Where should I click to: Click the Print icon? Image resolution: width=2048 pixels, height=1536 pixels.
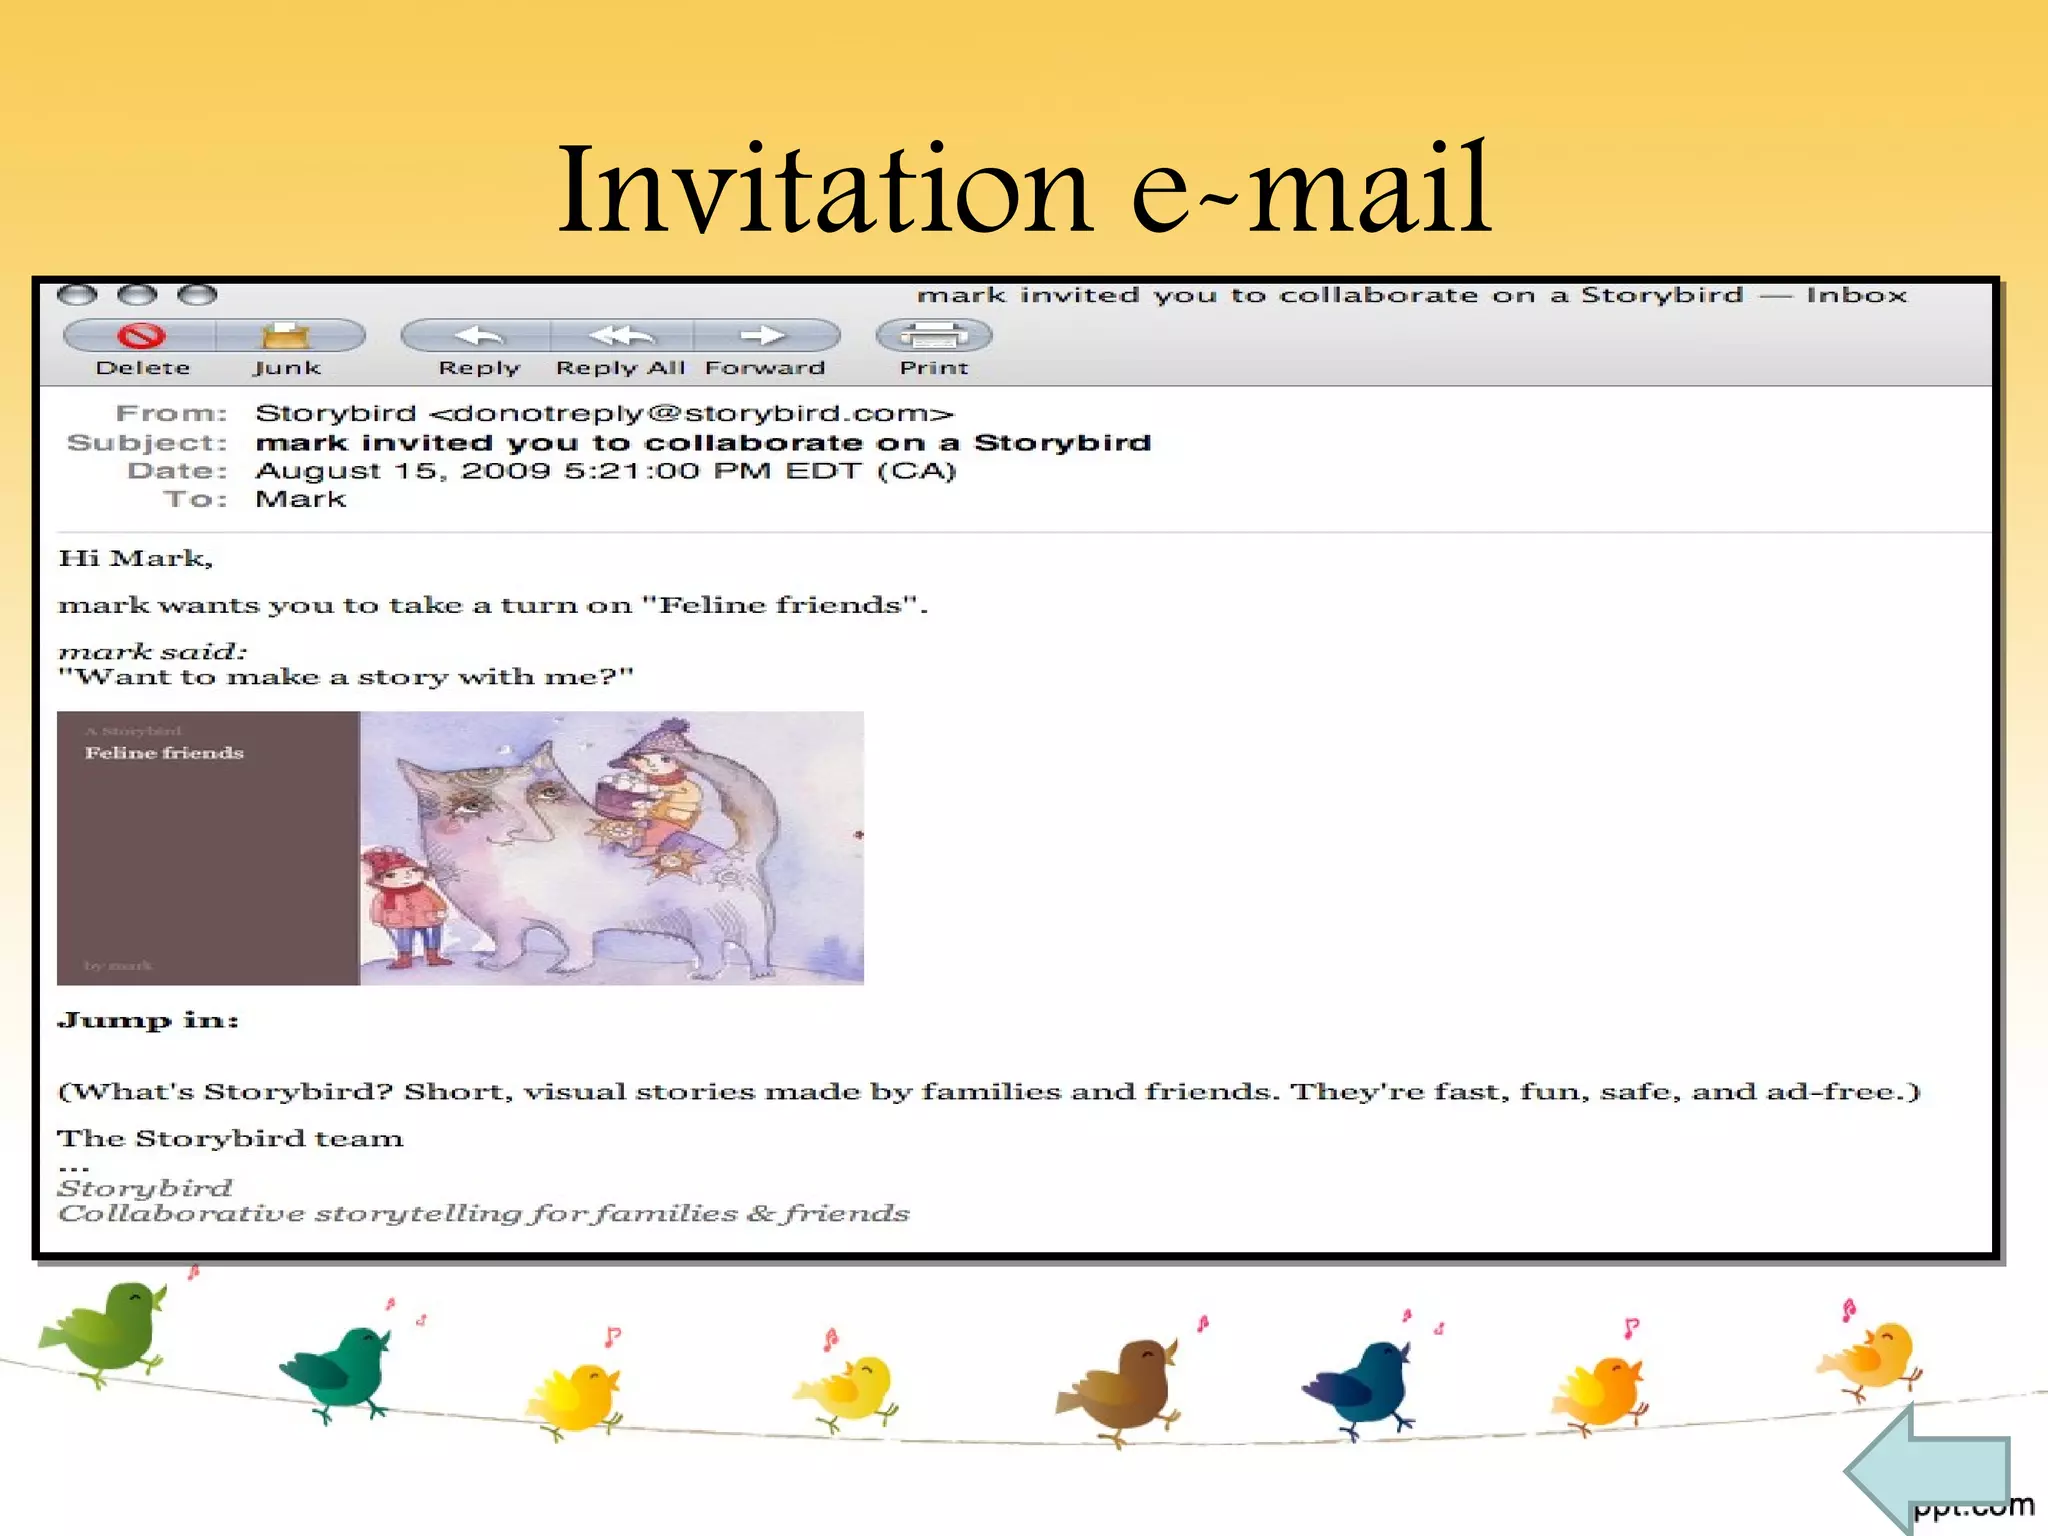[x=934, y=335]
